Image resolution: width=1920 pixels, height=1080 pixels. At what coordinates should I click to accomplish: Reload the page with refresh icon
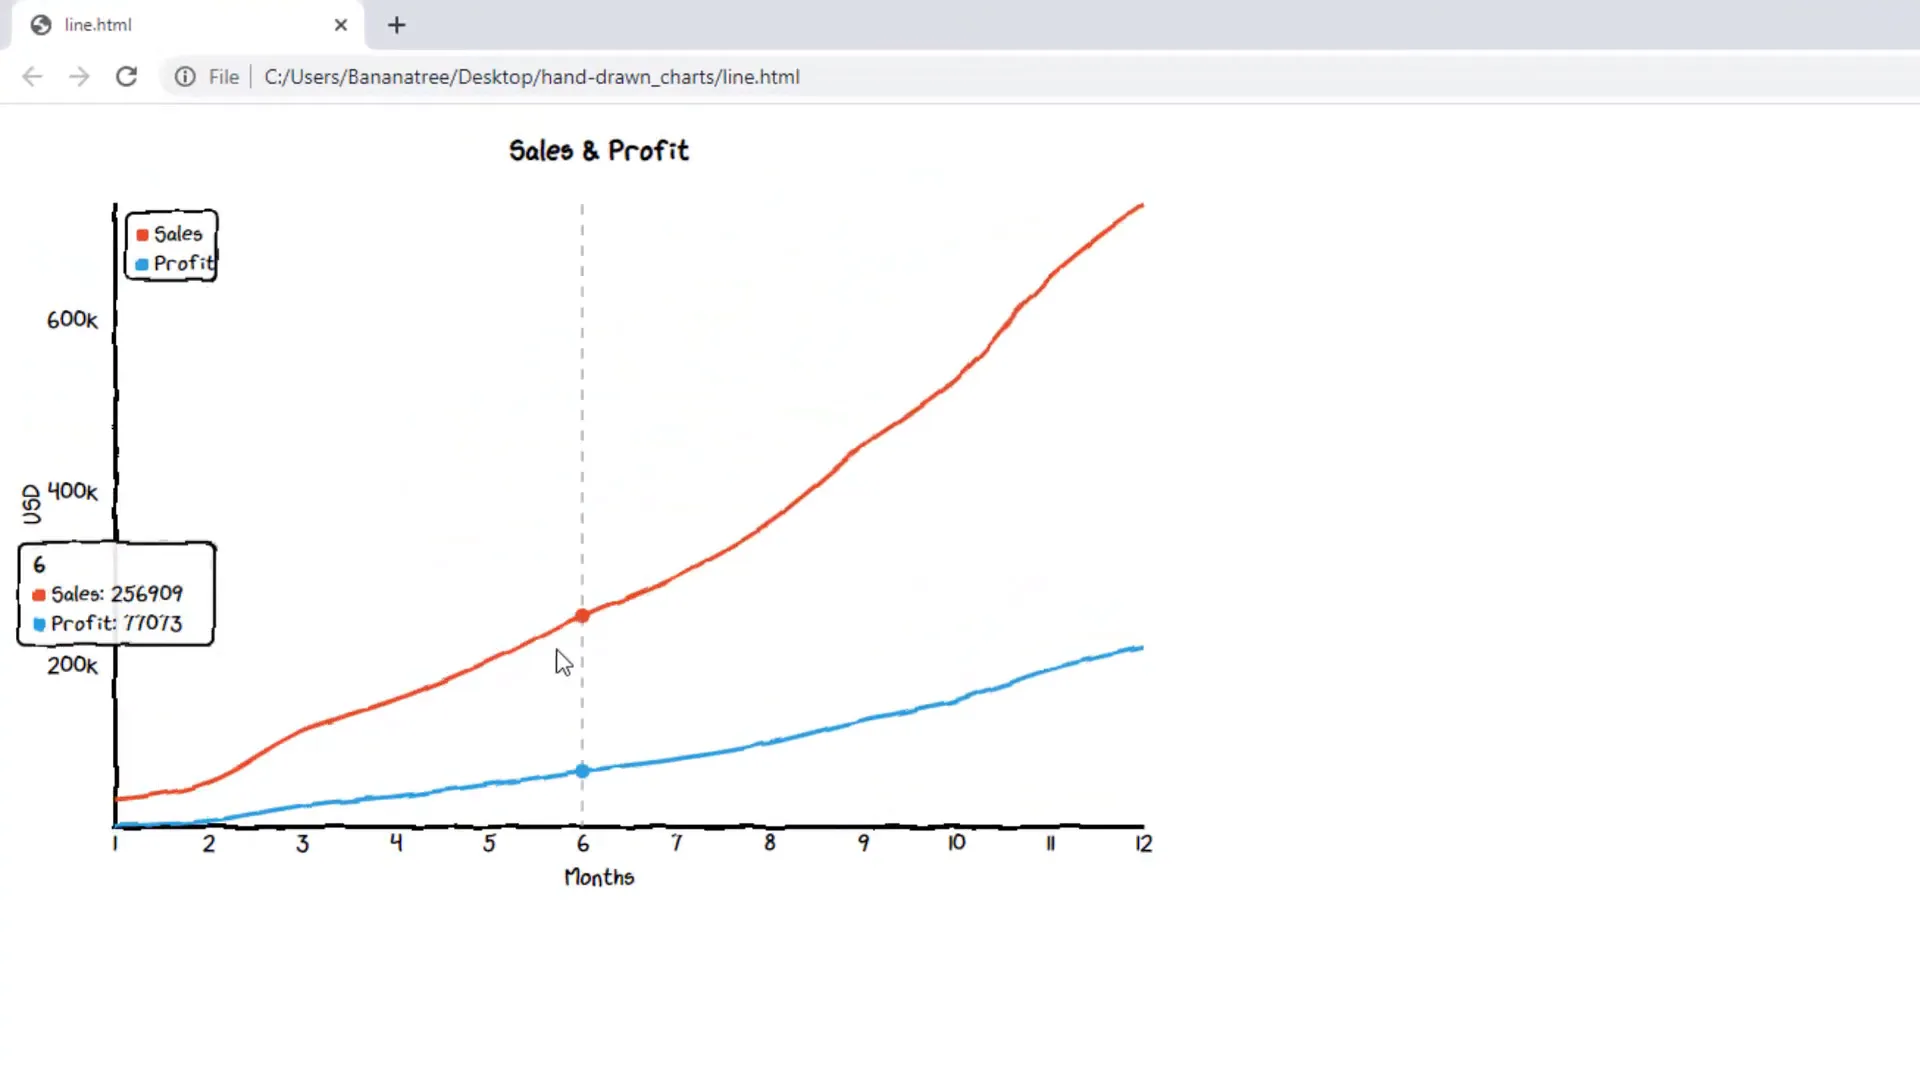(x=126, y=77)
